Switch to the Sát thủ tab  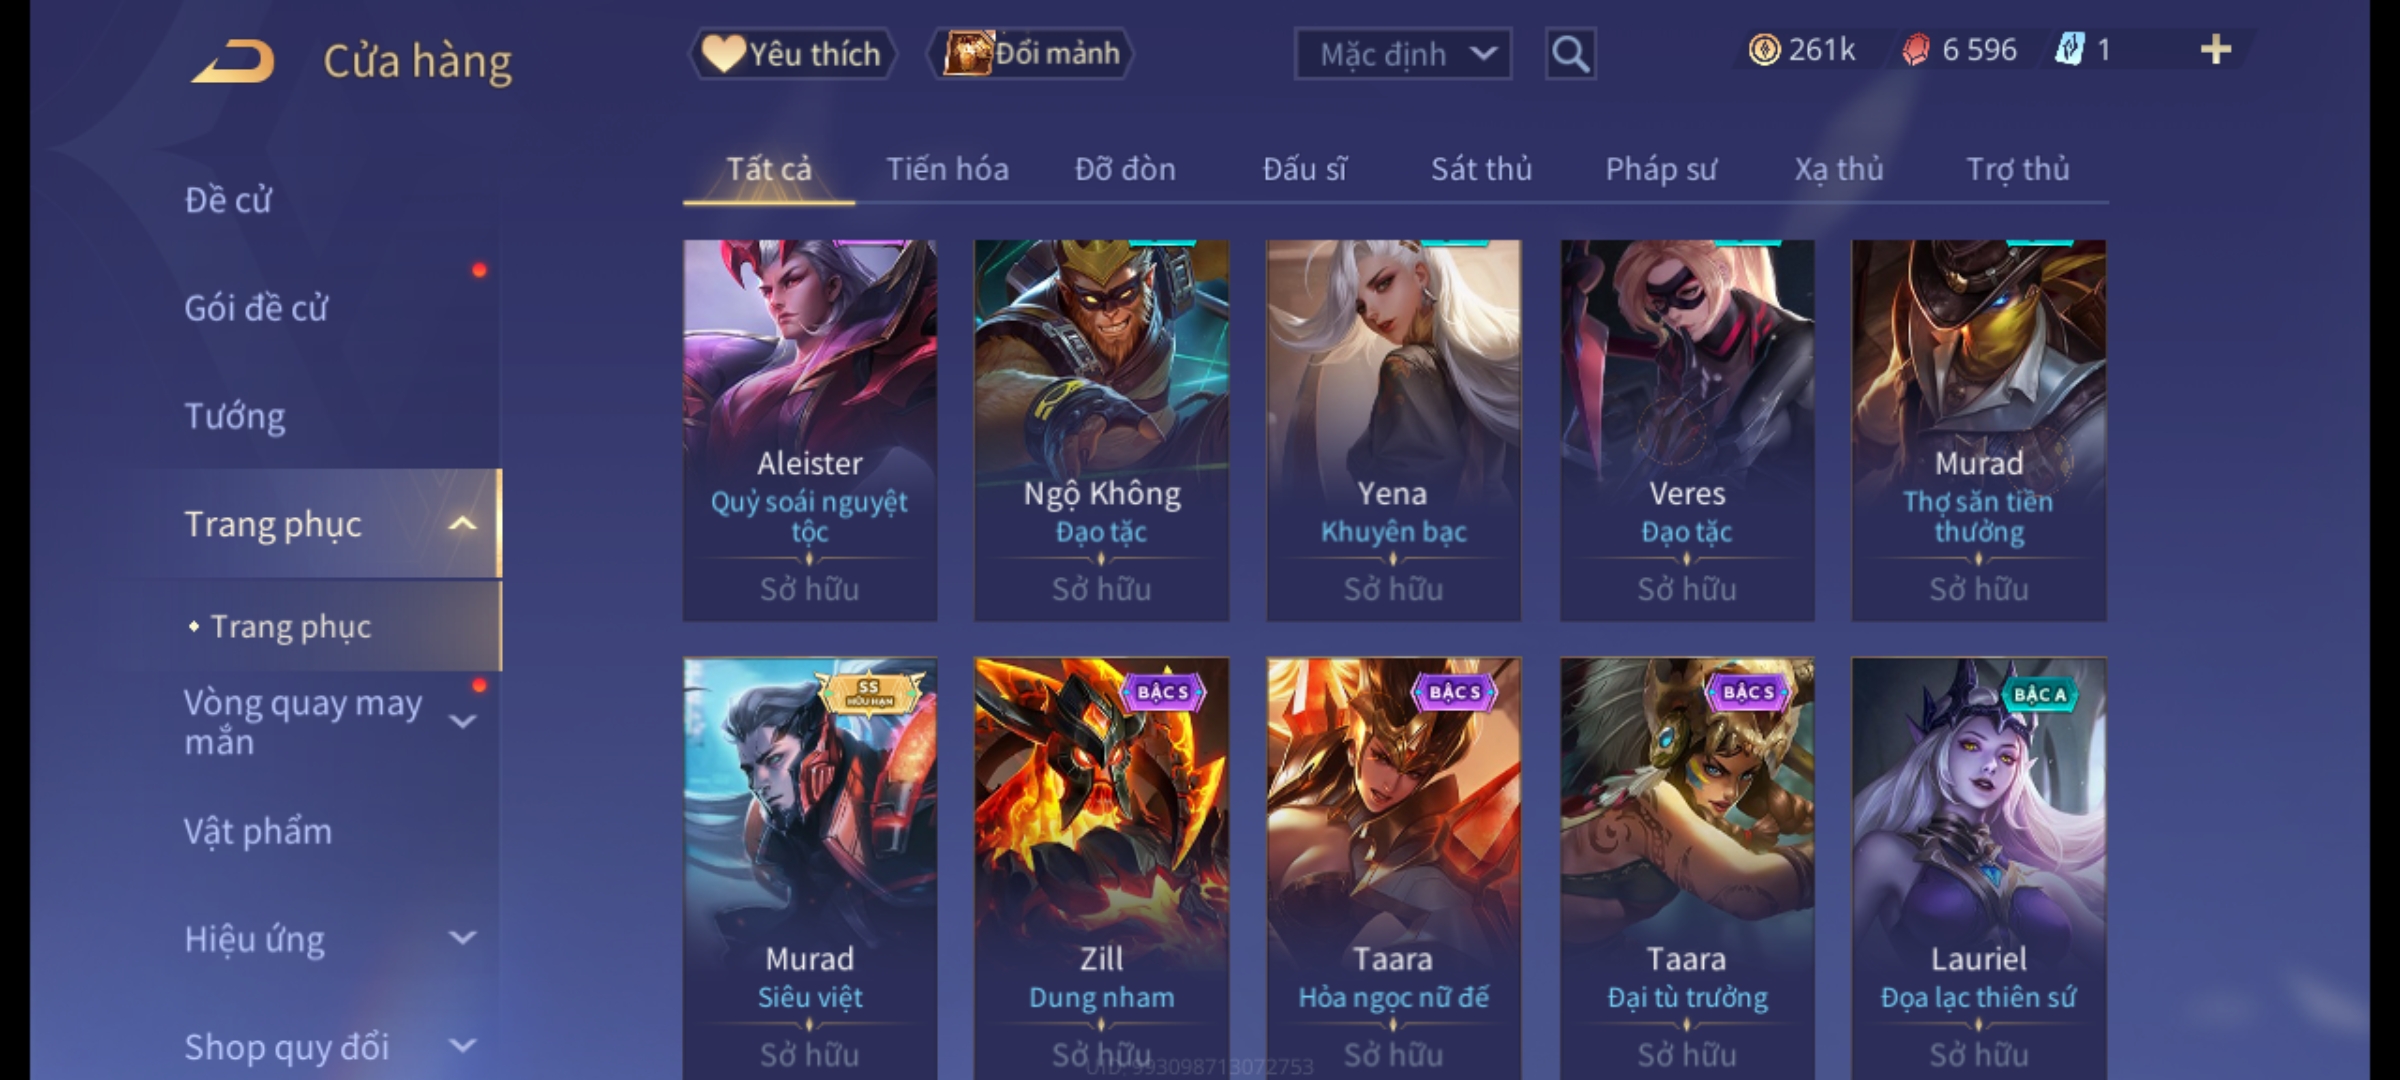(1481, 169)
